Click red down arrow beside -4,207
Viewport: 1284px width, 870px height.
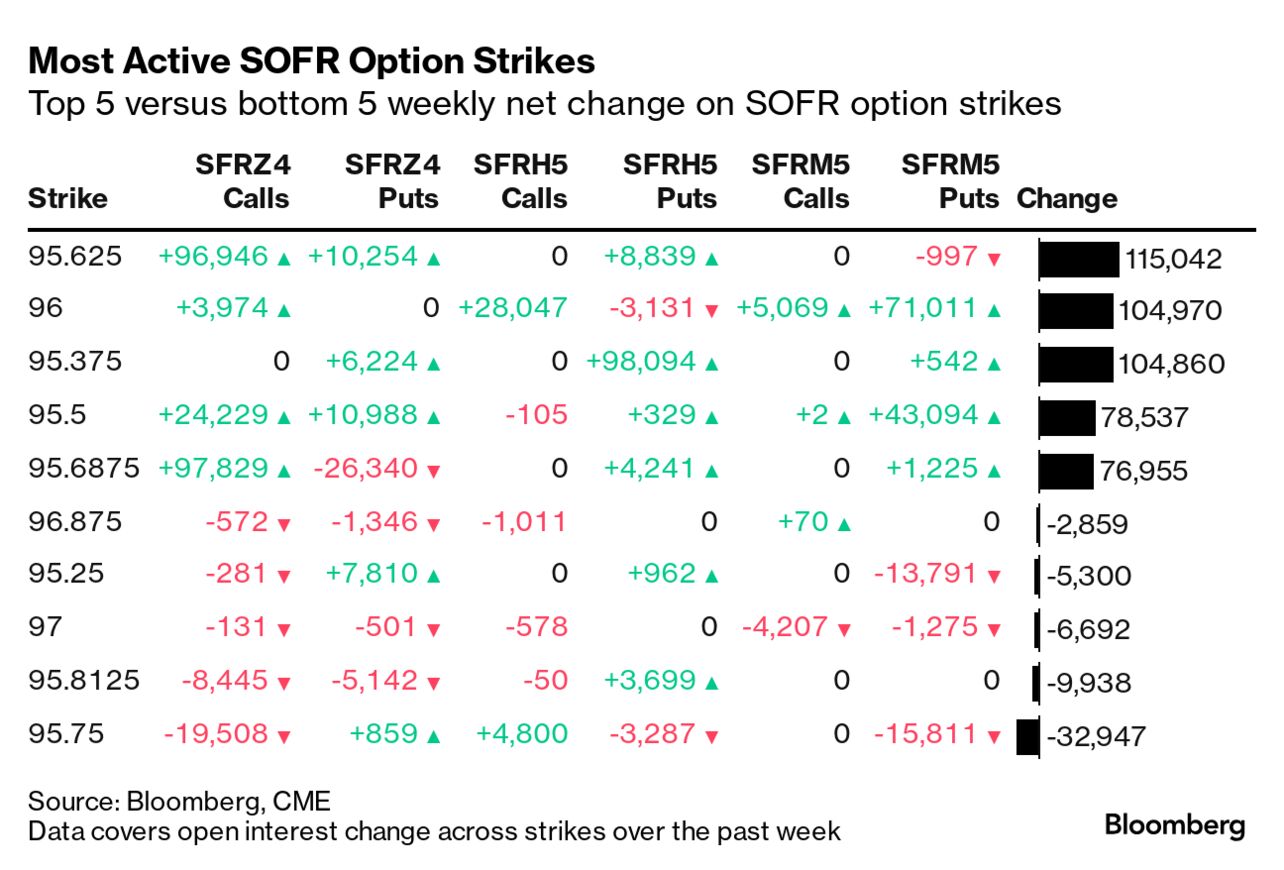(843, 630)
